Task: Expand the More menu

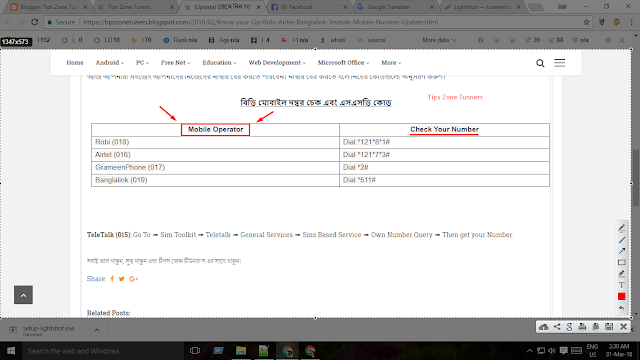Action: coord(391,62)
